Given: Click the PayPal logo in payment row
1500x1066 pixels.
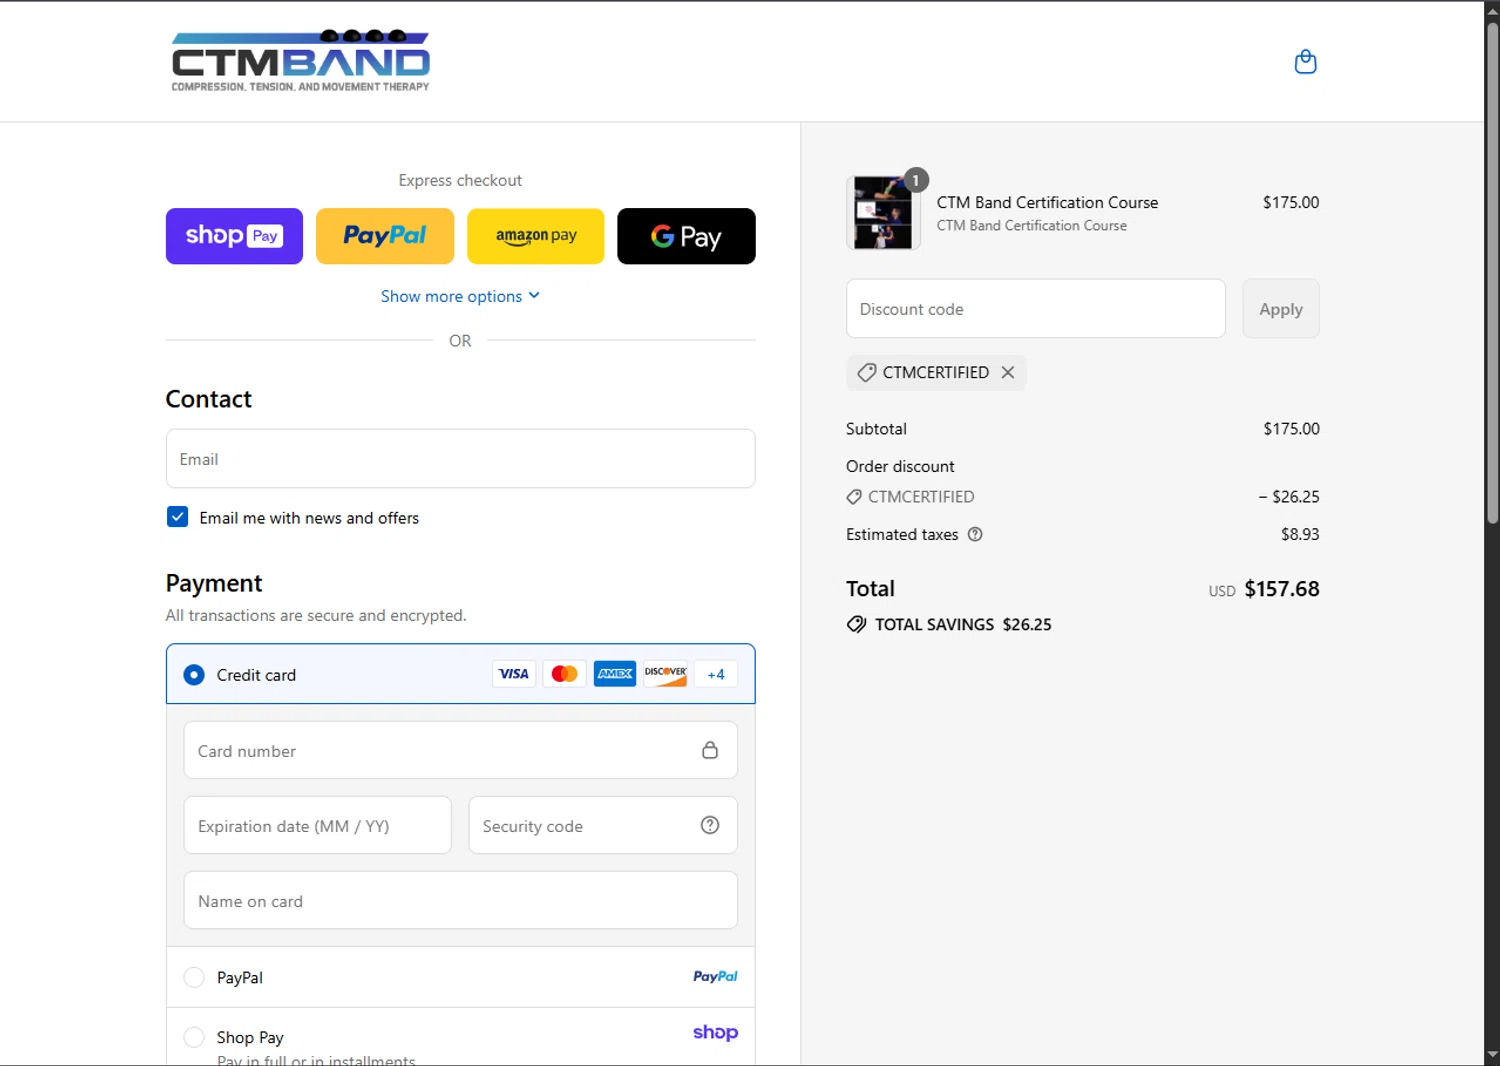Looking at the screenshot, I should pyautogui.click(x=715, y=977).
